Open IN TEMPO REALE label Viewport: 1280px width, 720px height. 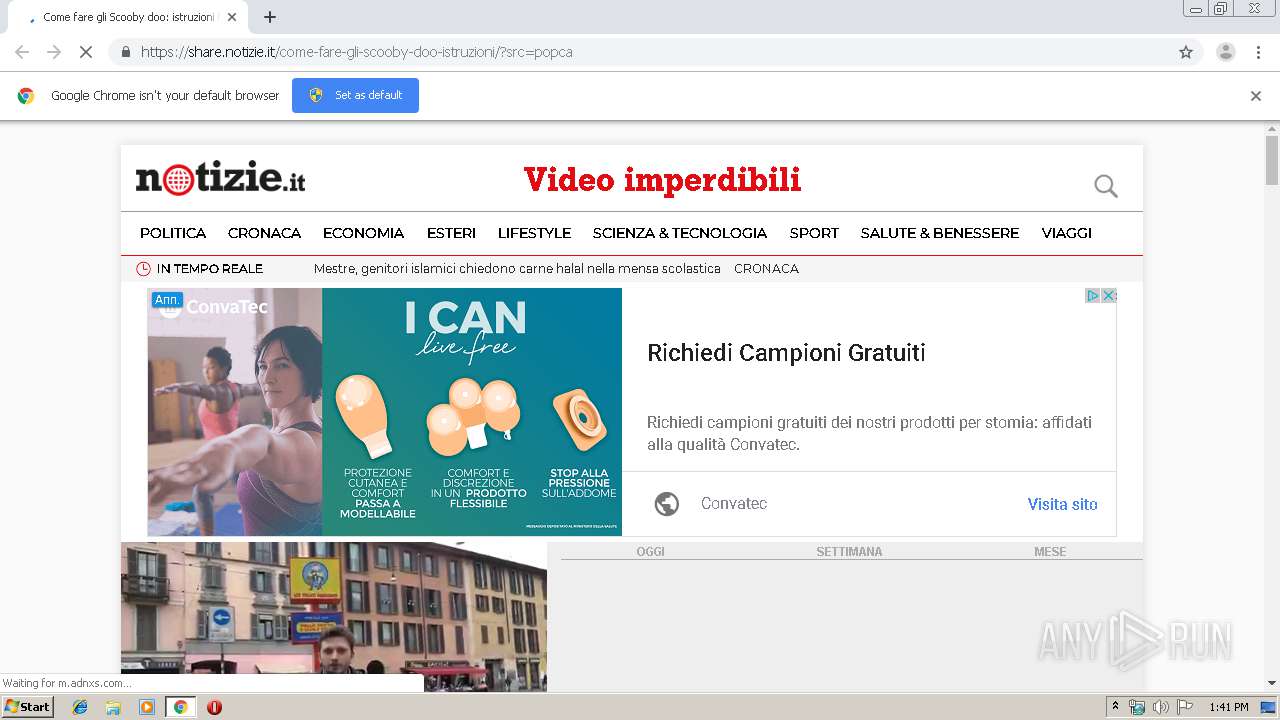pos(210,269)
